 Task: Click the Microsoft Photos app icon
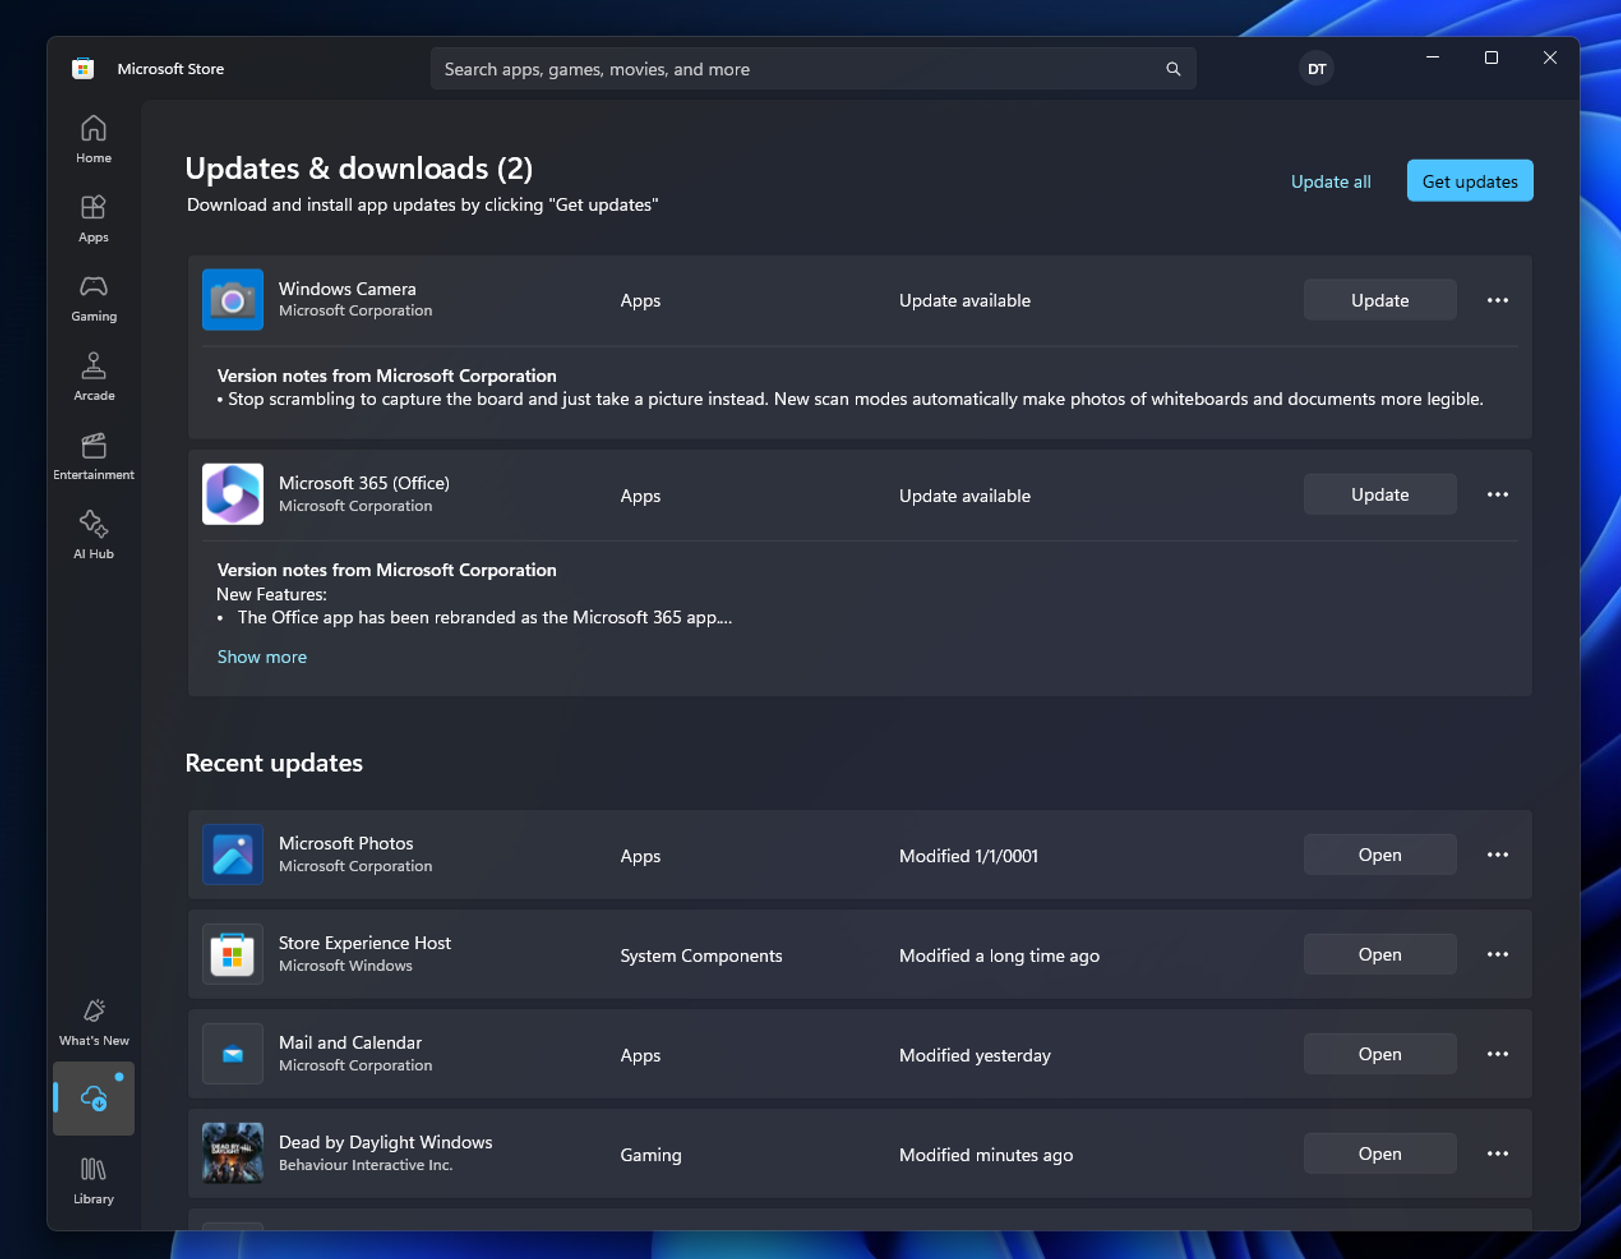[x=233, y=854]
